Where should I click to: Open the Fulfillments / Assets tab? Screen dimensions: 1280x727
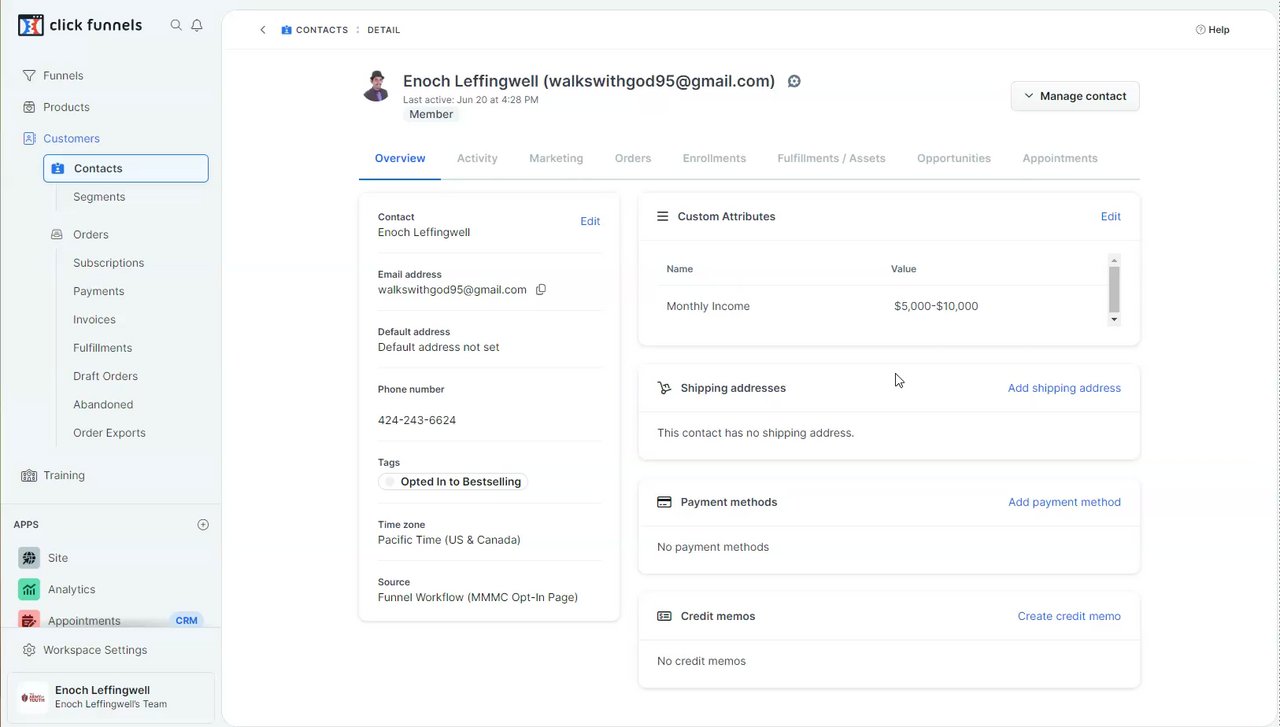click(x=831, y=158)
